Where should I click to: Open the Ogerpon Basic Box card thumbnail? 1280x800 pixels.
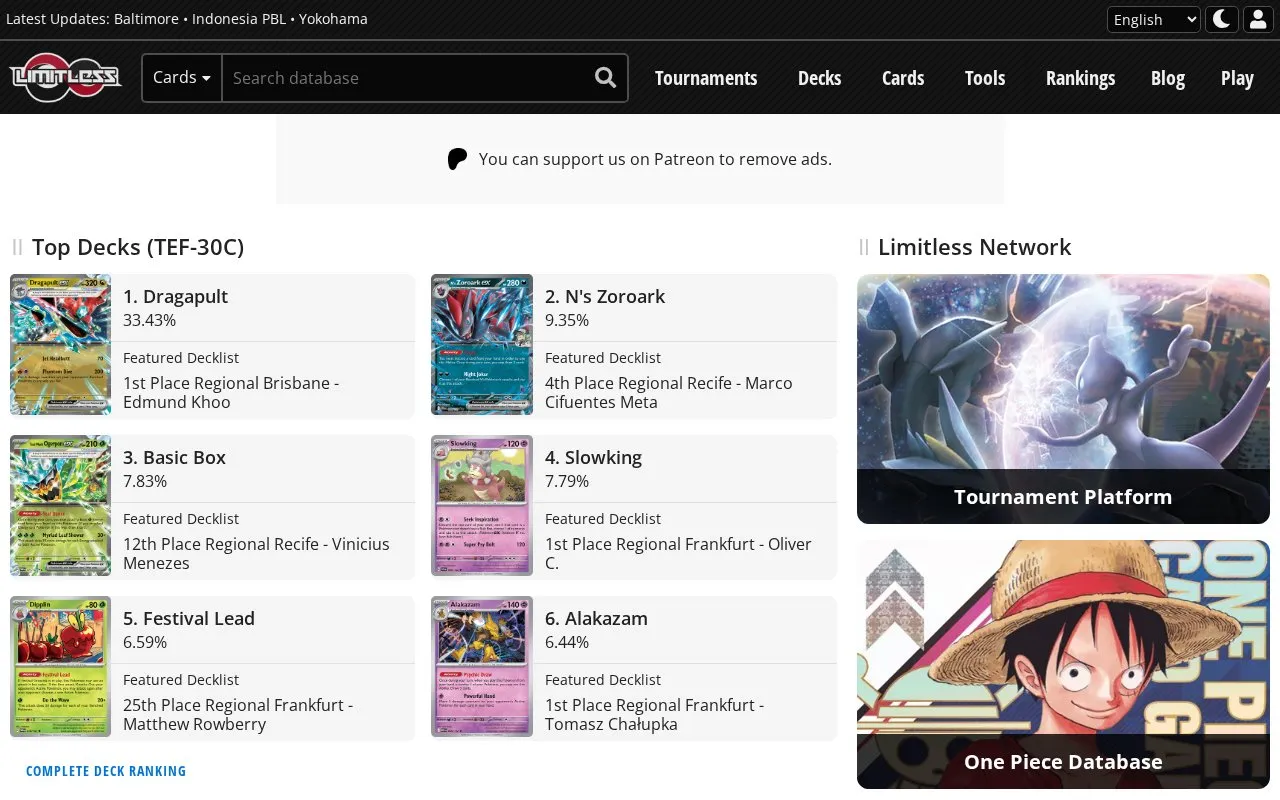[x=60, y=506]
